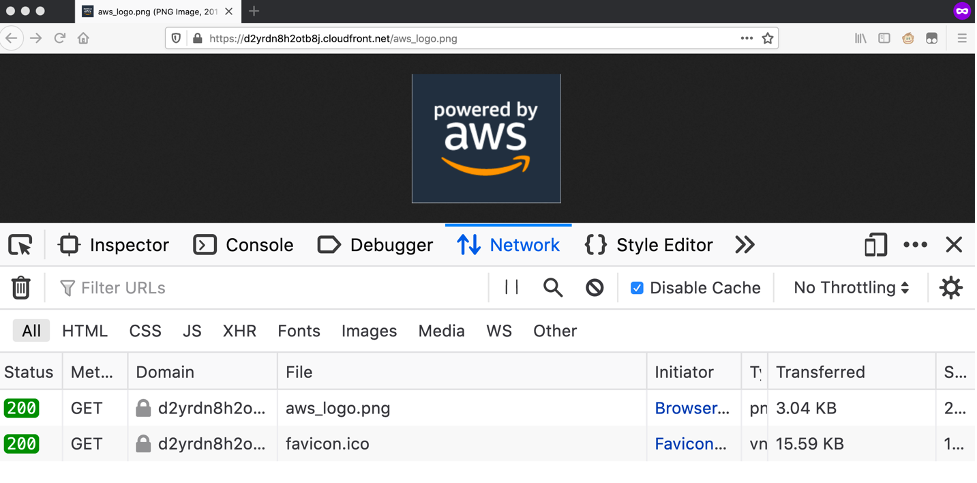Expand more devtools tabs chevron
The height and width of the screenshot is (483, 977).
[x=744, y=245]
